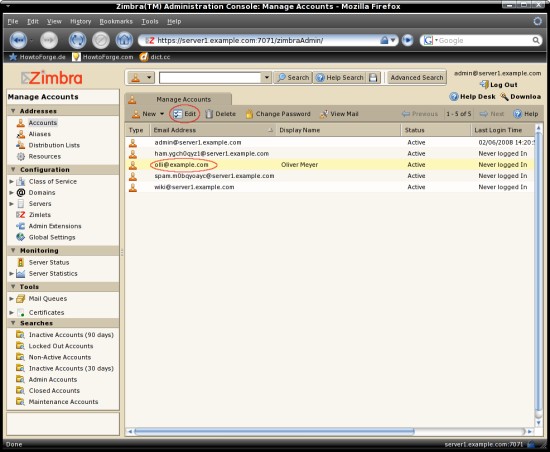The height and width of the screenshot is (452, 550).
Task: Click the Delete trash can icon
Action: point(209,114)
